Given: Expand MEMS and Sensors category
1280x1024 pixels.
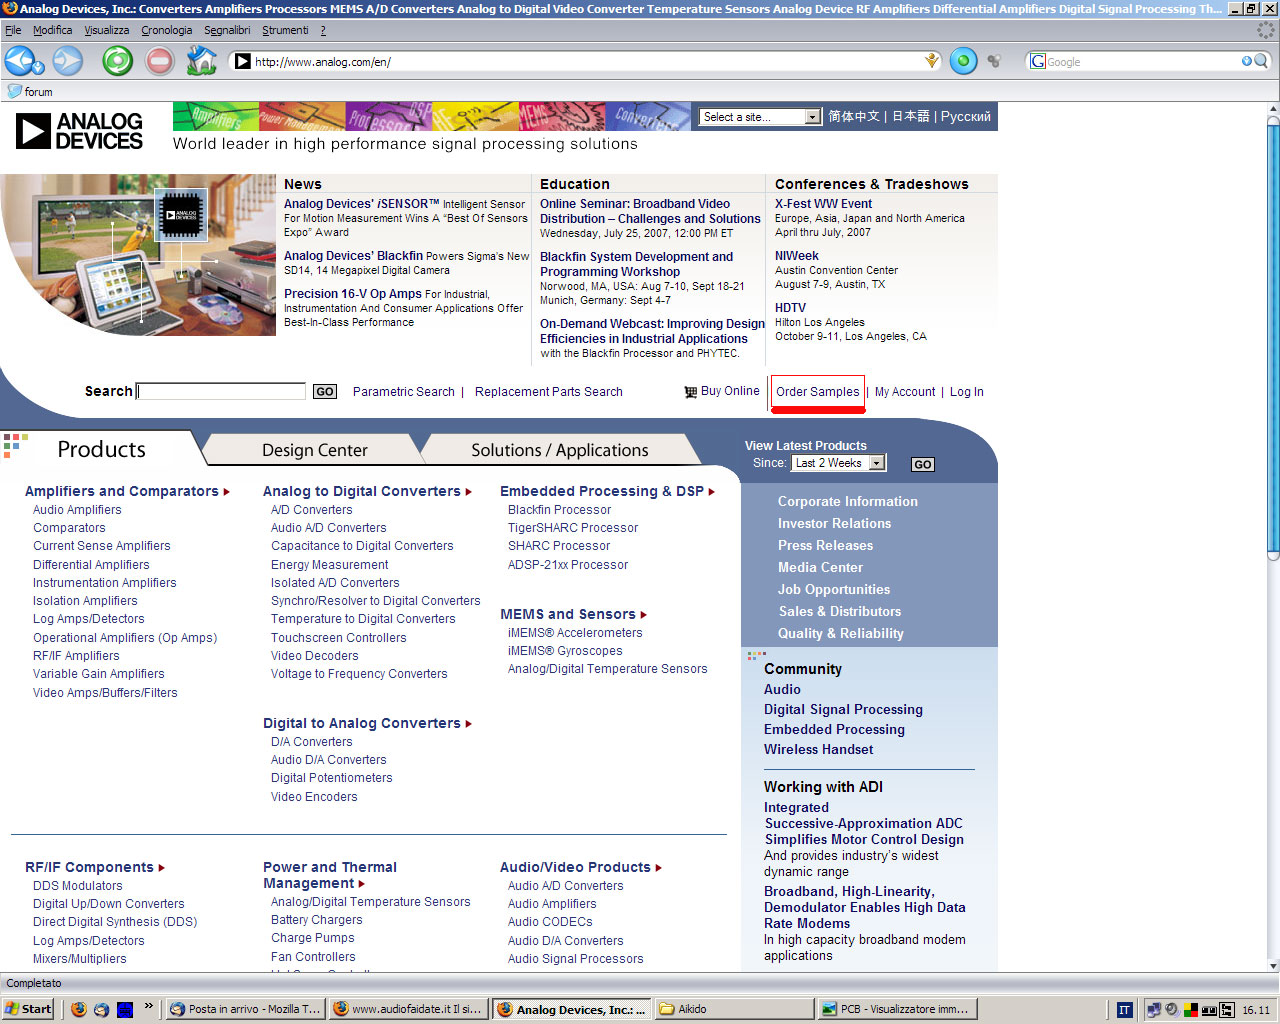Looking at the screenshot, I should click(x=644, y=615).
